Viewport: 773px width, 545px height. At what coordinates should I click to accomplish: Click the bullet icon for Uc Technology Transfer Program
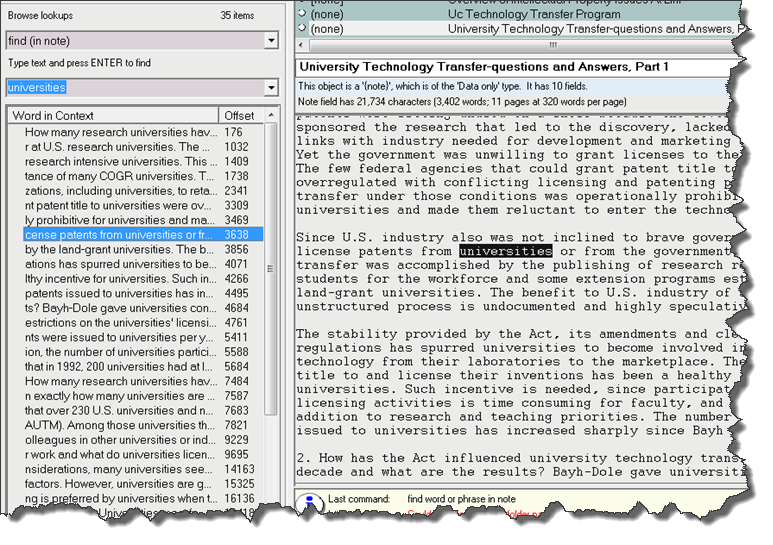pyautogui.click(x=303, y=15)
